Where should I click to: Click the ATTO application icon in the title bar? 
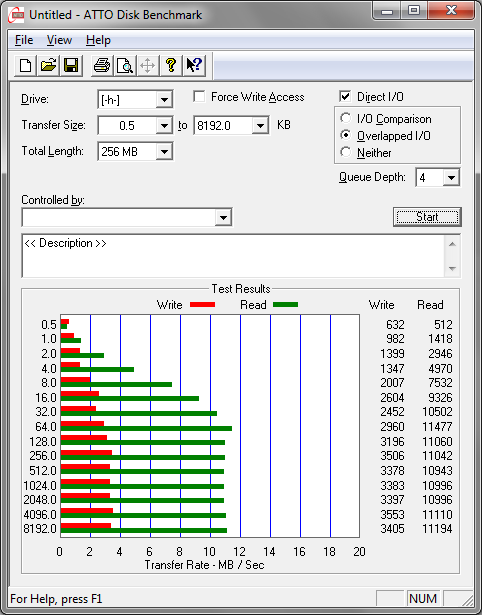point(16,15)
